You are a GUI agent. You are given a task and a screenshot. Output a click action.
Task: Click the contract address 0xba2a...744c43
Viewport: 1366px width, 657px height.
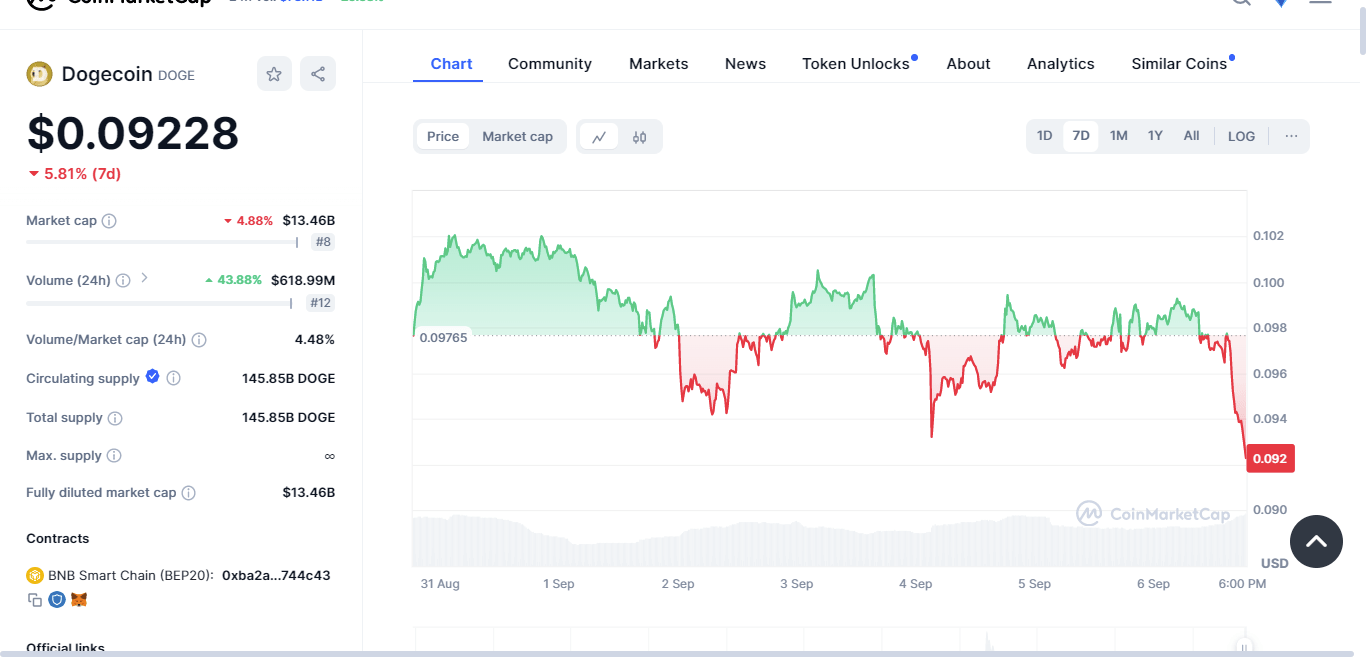coord(276,576)
